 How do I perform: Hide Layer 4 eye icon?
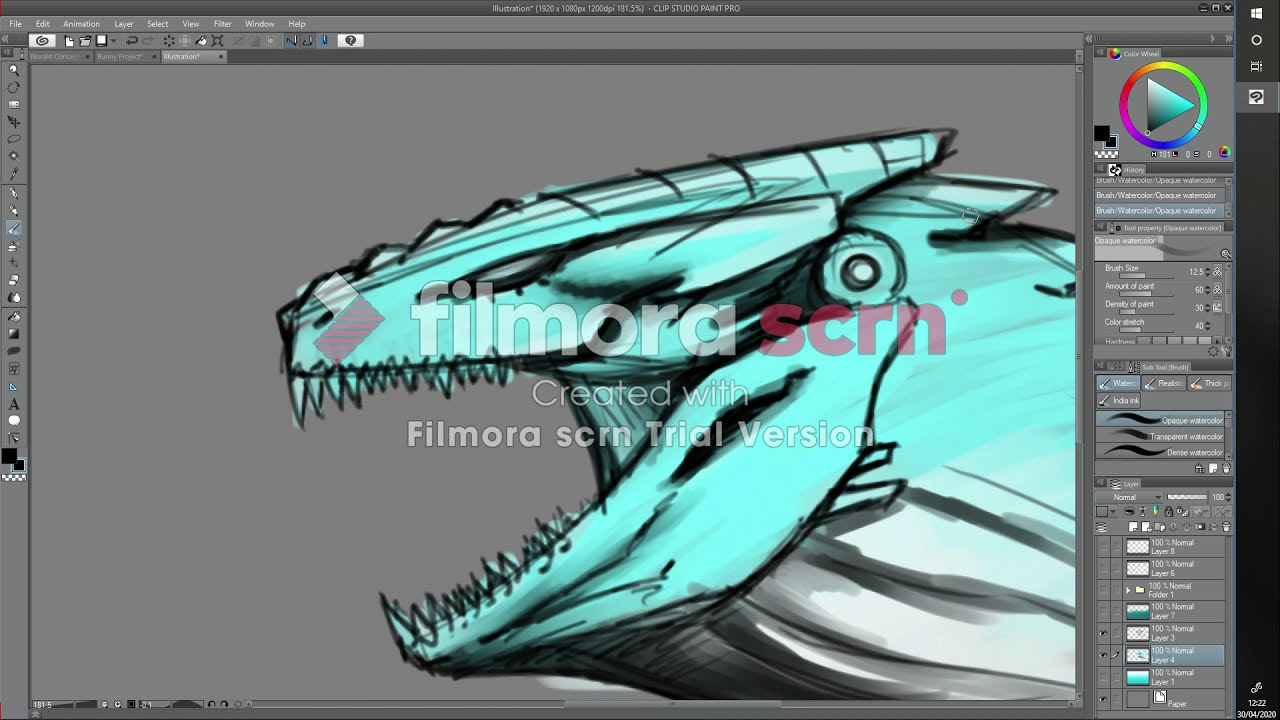(x=1103, y=656)
